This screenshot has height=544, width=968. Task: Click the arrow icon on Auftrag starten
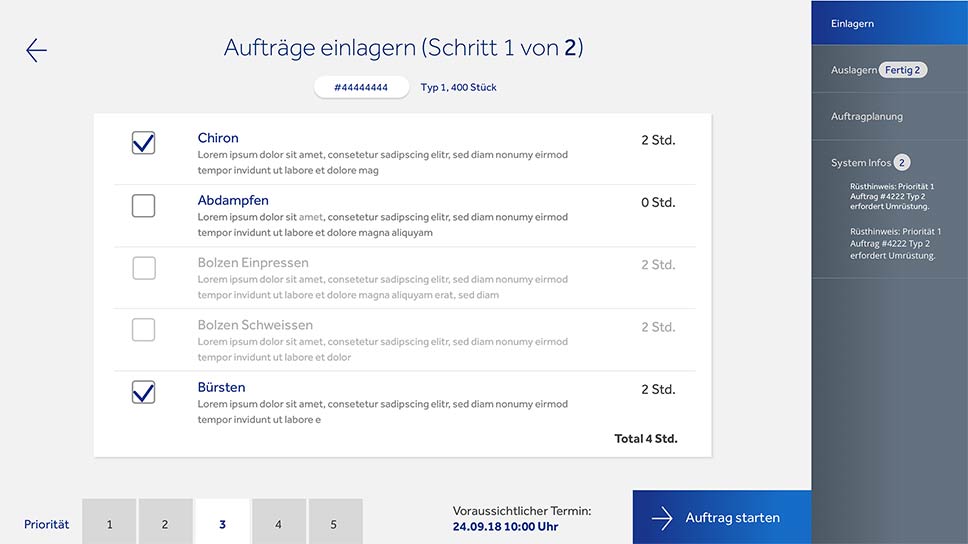tap(662, 518)
